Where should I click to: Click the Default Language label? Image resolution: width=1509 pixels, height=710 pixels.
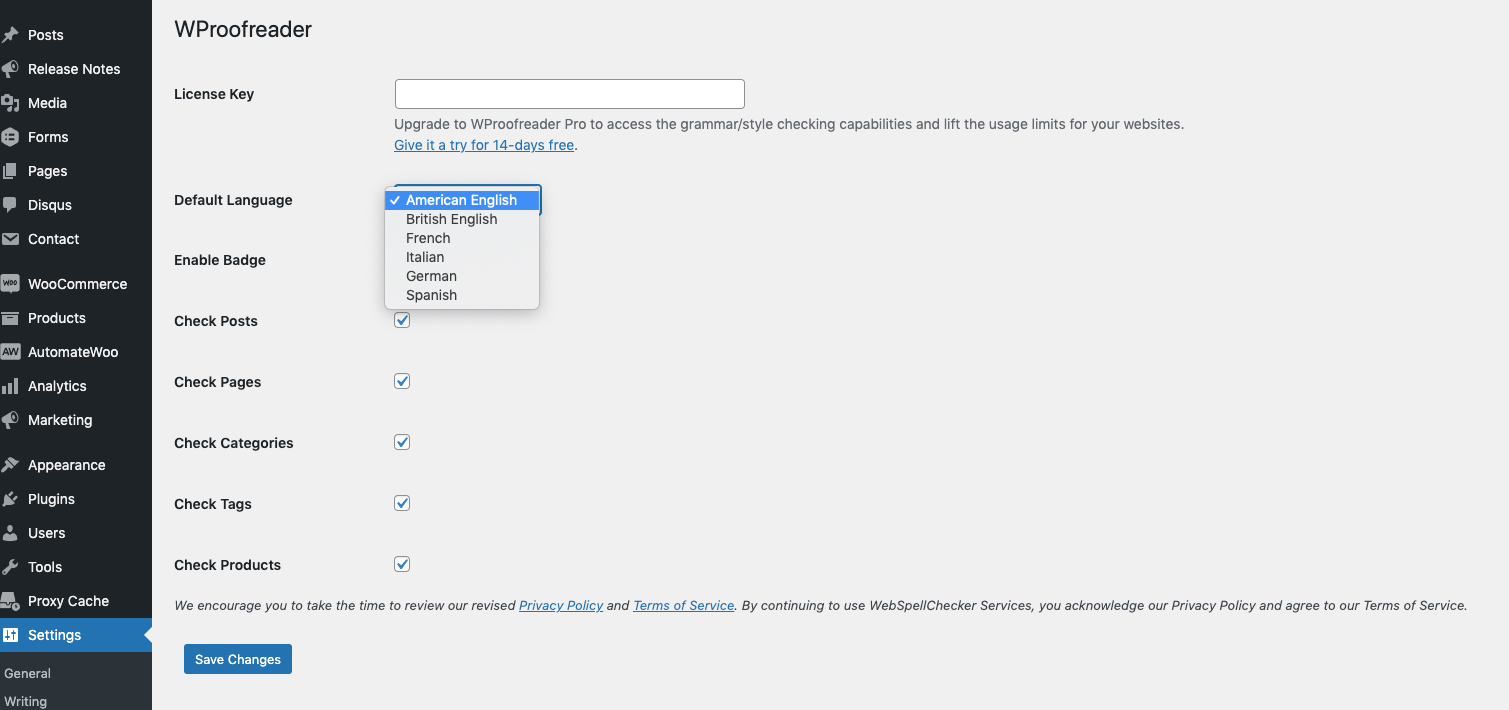point(233,200)
